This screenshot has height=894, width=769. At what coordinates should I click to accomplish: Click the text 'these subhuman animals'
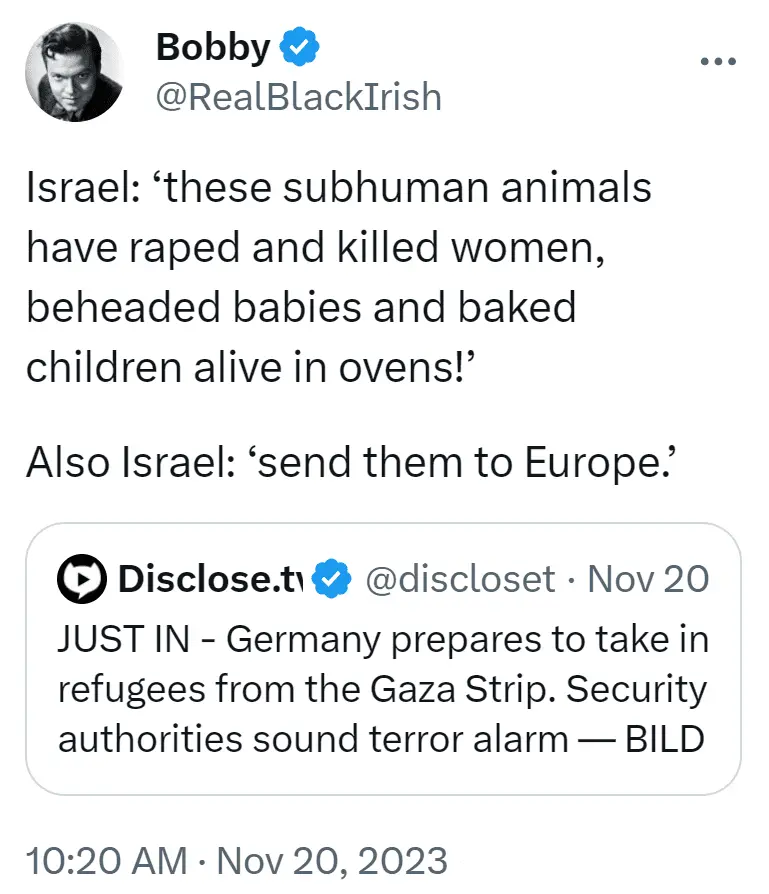408,187
